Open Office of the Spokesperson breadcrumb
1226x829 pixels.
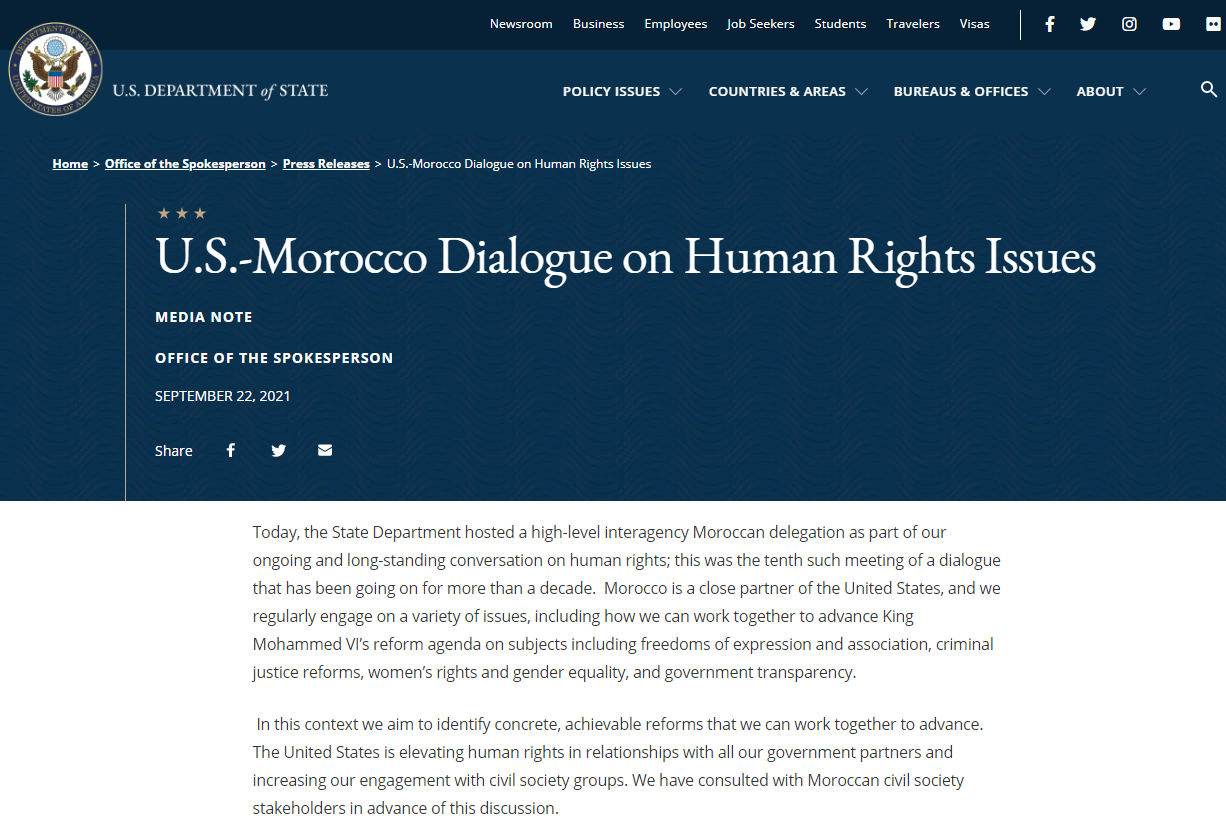point(185,164)
